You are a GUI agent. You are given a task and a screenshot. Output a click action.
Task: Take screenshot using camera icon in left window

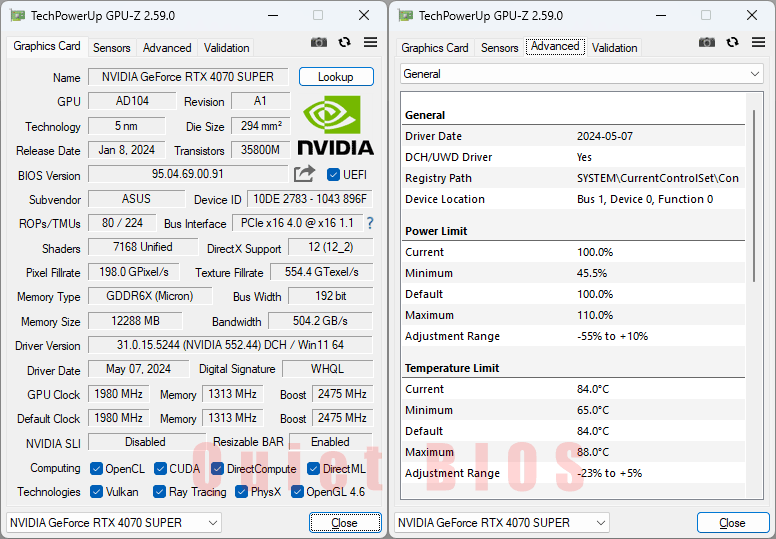319,43
